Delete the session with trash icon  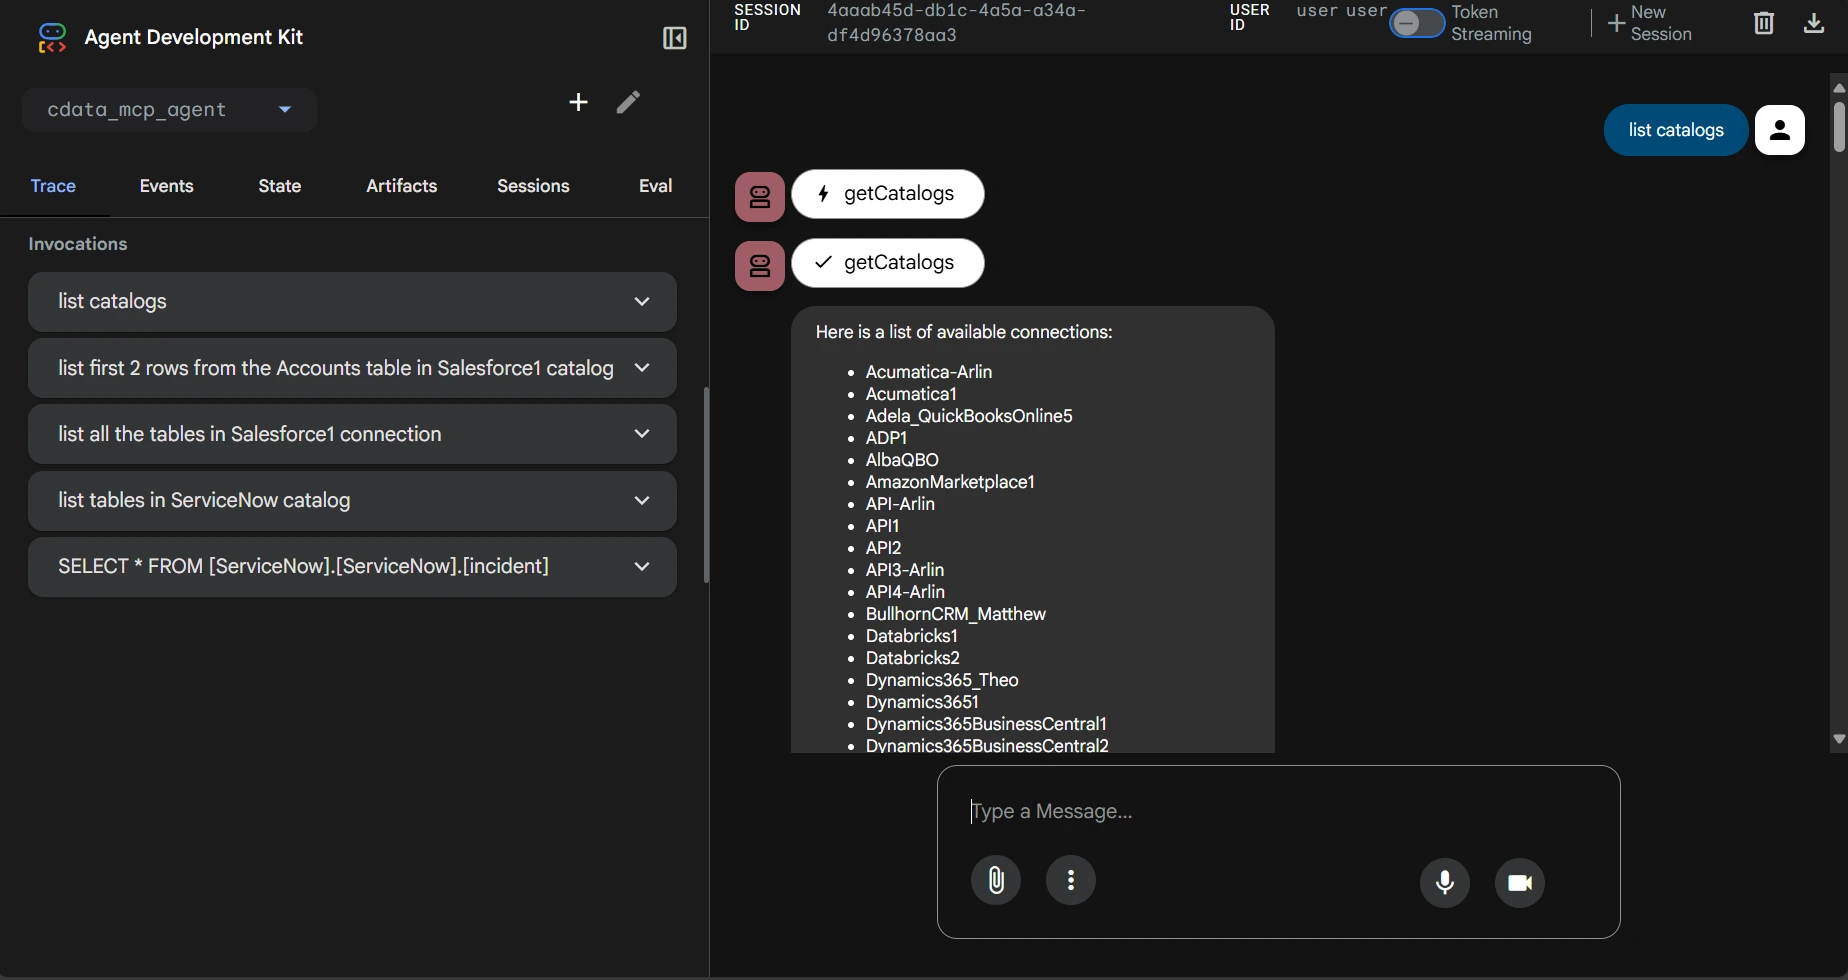[x=1764, y=23]
